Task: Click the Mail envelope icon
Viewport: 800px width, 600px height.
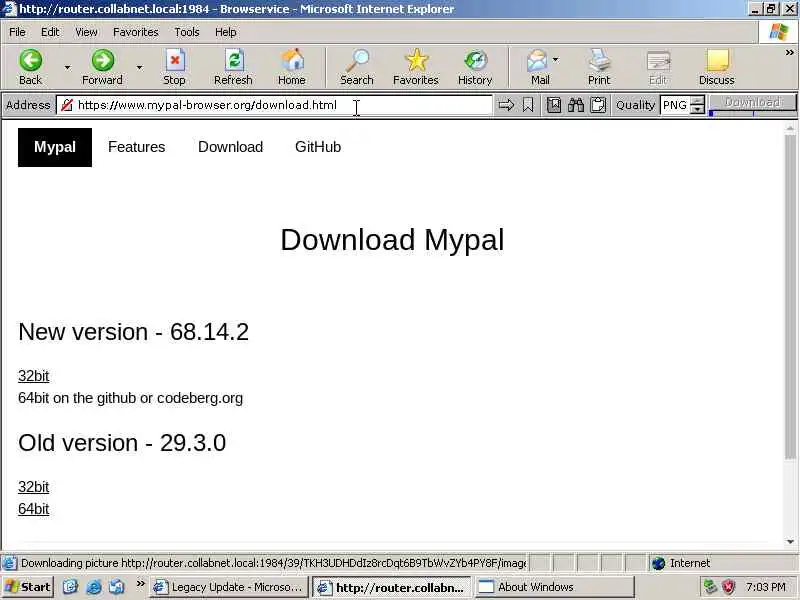Action: [x=537, y=61]
